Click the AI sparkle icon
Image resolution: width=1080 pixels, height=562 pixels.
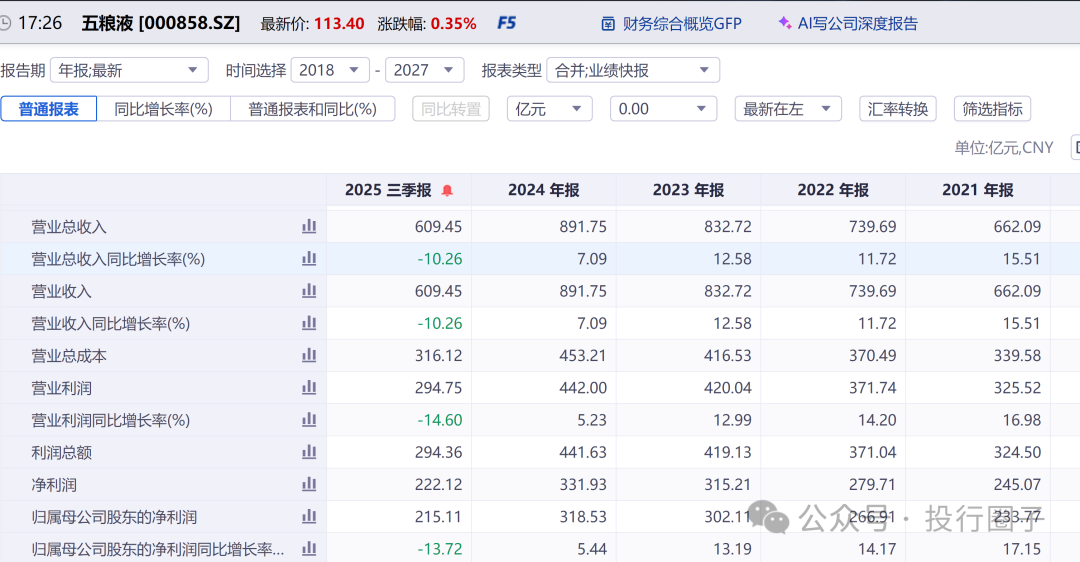coord(785,23)
